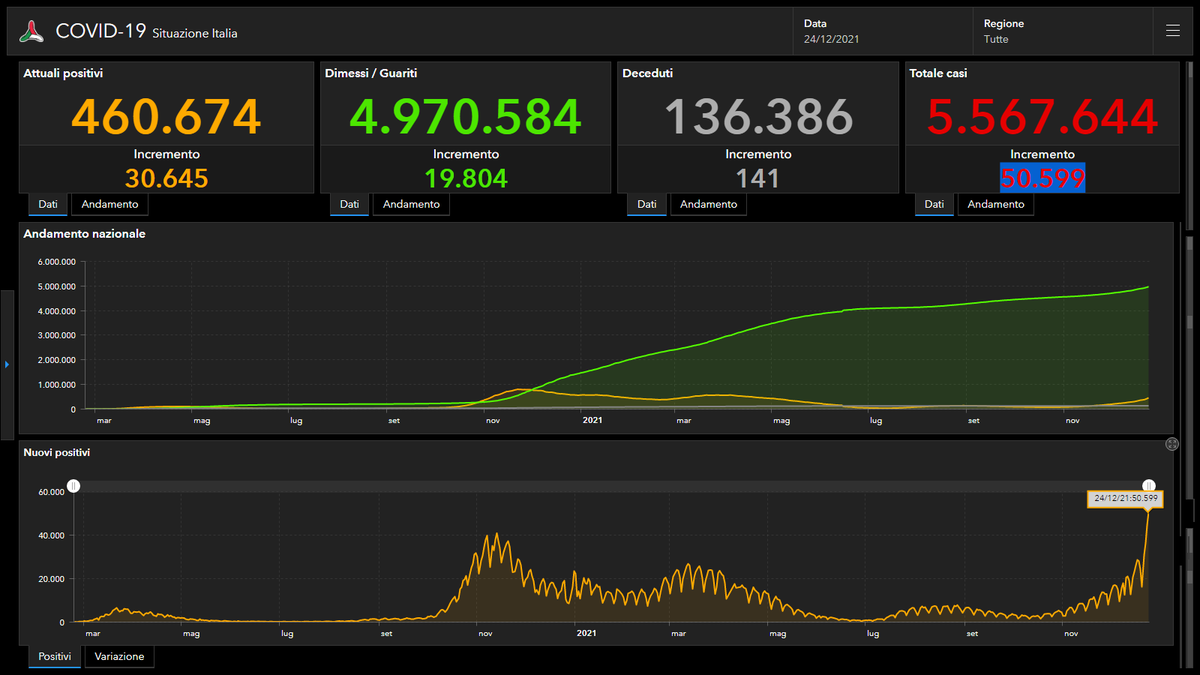Screen dimensions: 1200x675
Task: Select Dati tab under Dimessi / Guariti
Action: 349,204
